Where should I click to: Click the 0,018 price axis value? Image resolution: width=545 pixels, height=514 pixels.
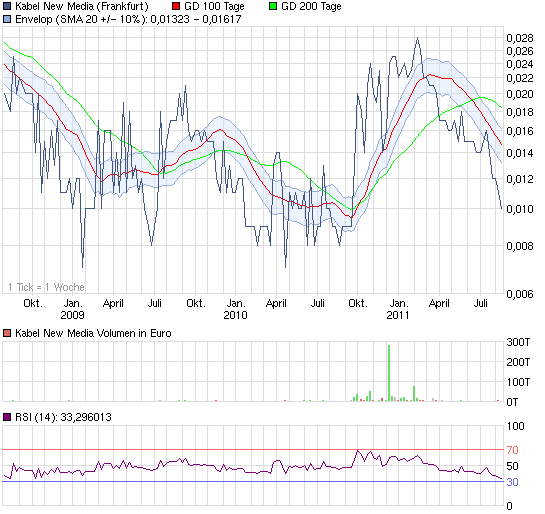(520, 112)
